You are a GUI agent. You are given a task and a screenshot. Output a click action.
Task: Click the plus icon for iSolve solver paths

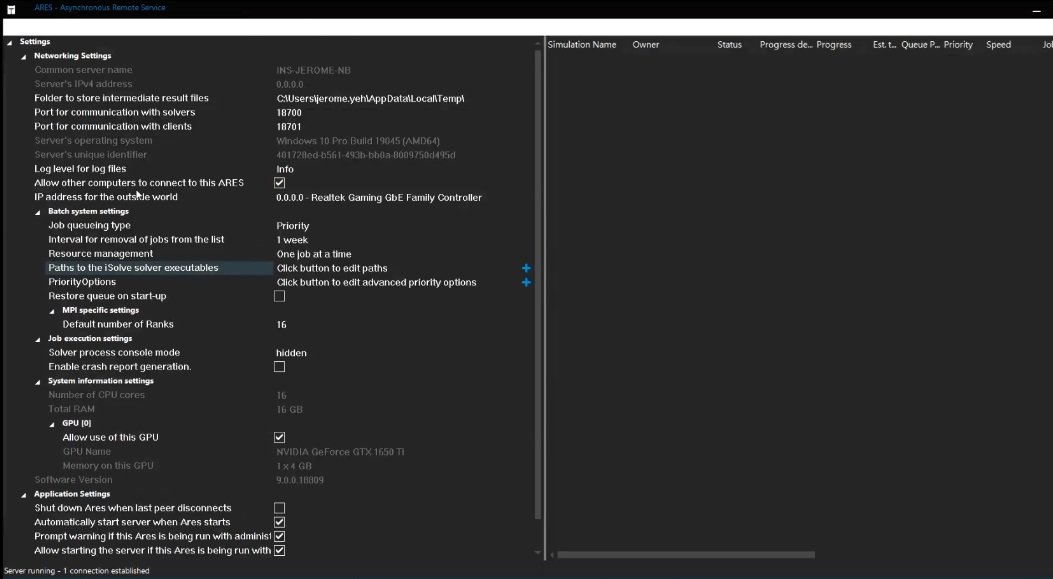pyautogui.click(x=526, y=268)
